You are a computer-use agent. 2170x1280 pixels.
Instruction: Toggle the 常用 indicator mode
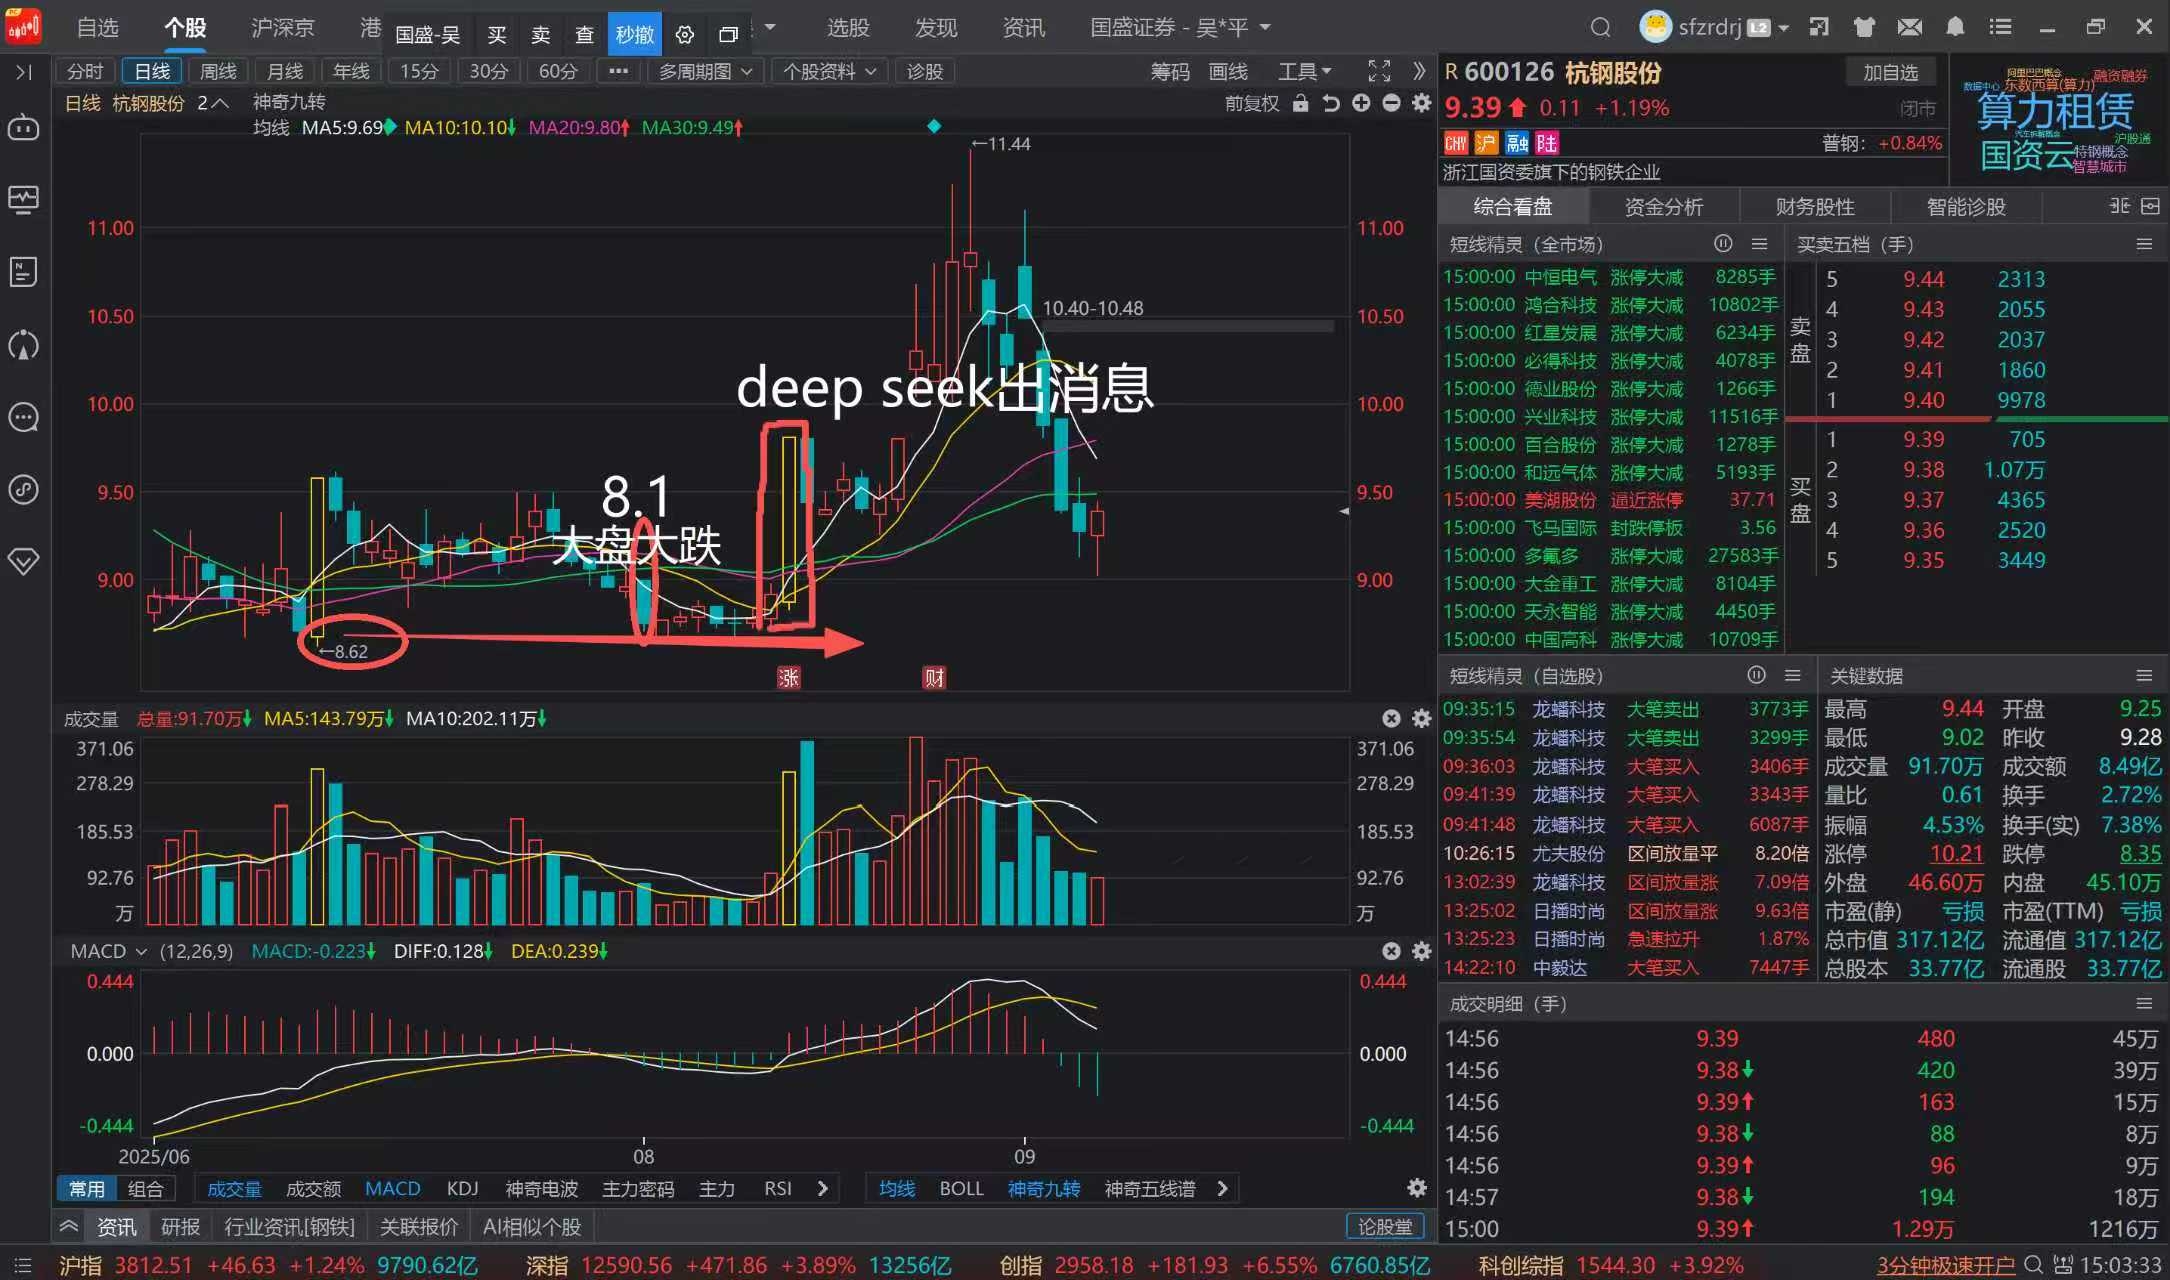pos(87,1188)
